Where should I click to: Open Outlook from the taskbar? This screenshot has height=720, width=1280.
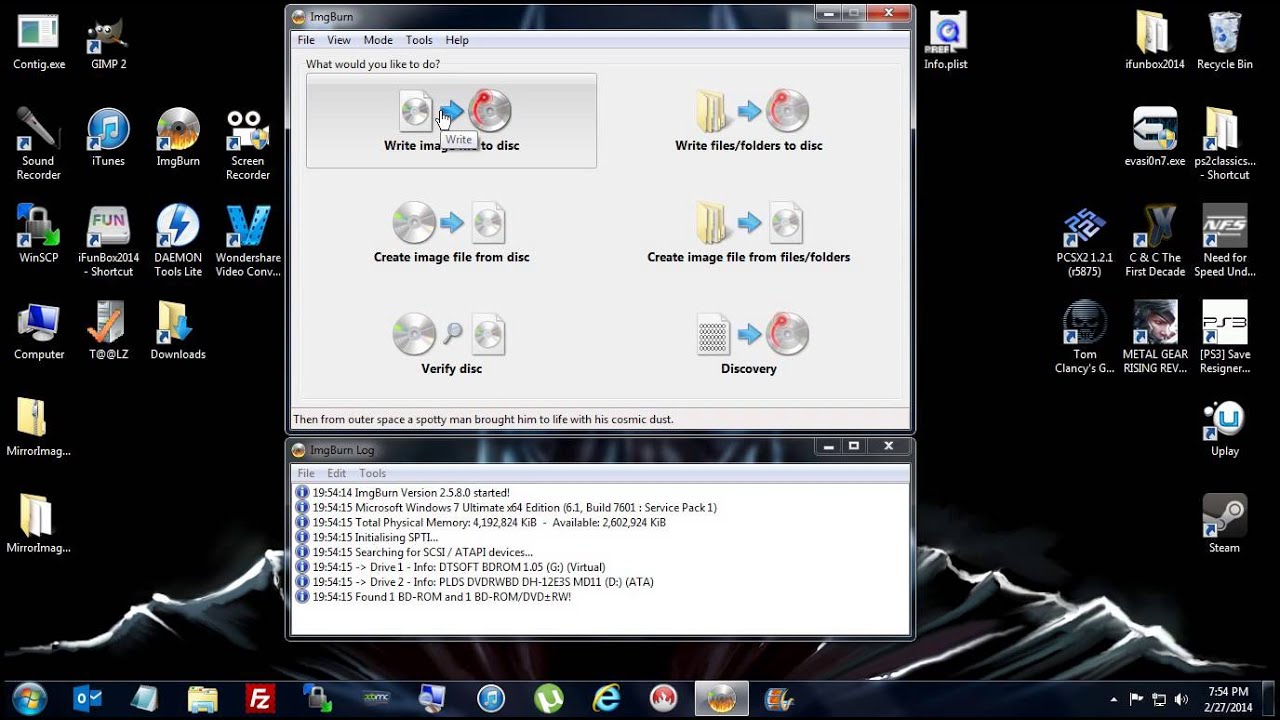[x=89, y=698]
